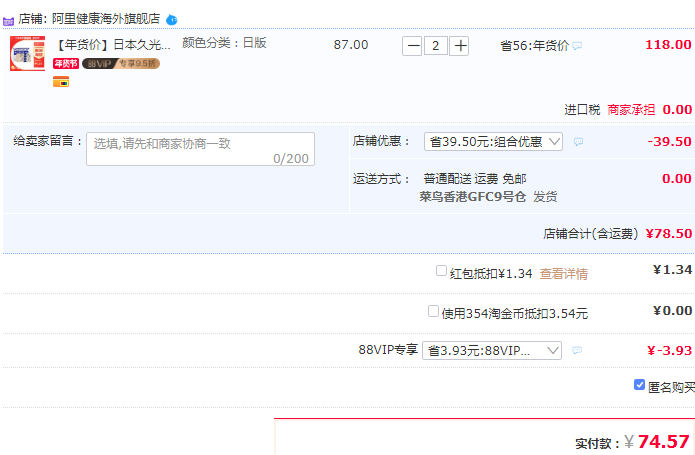Screen dimensions: 695x455
Task: Click the 商家承担 import tax text
Action: [631, 109]
